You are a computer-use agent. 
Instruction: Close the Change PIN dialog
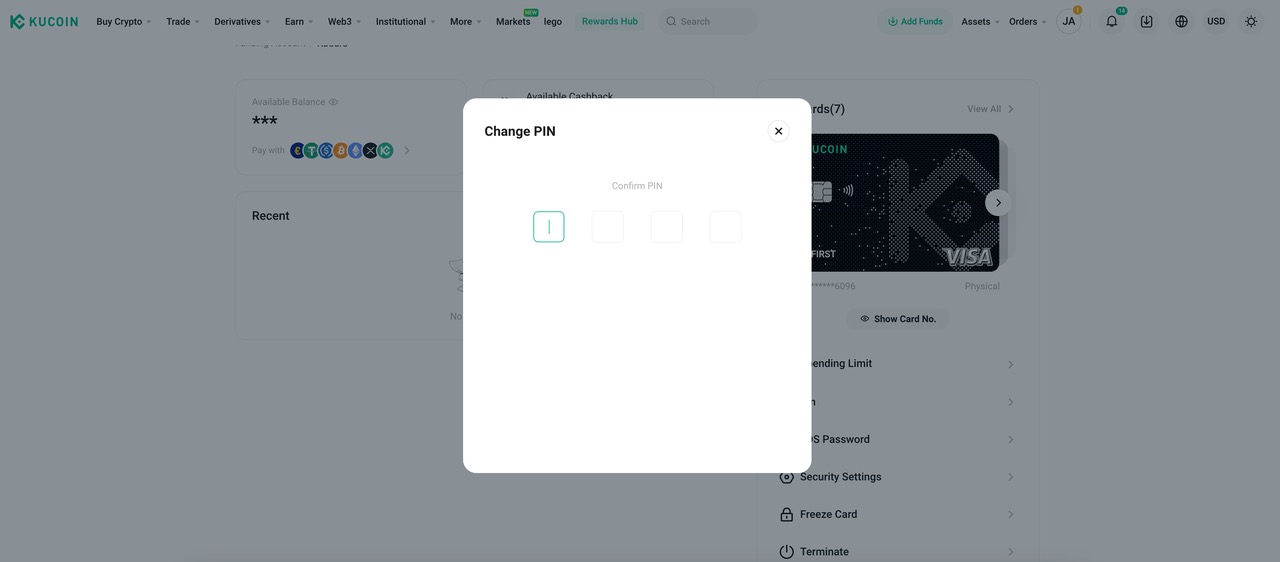(778, 131)
